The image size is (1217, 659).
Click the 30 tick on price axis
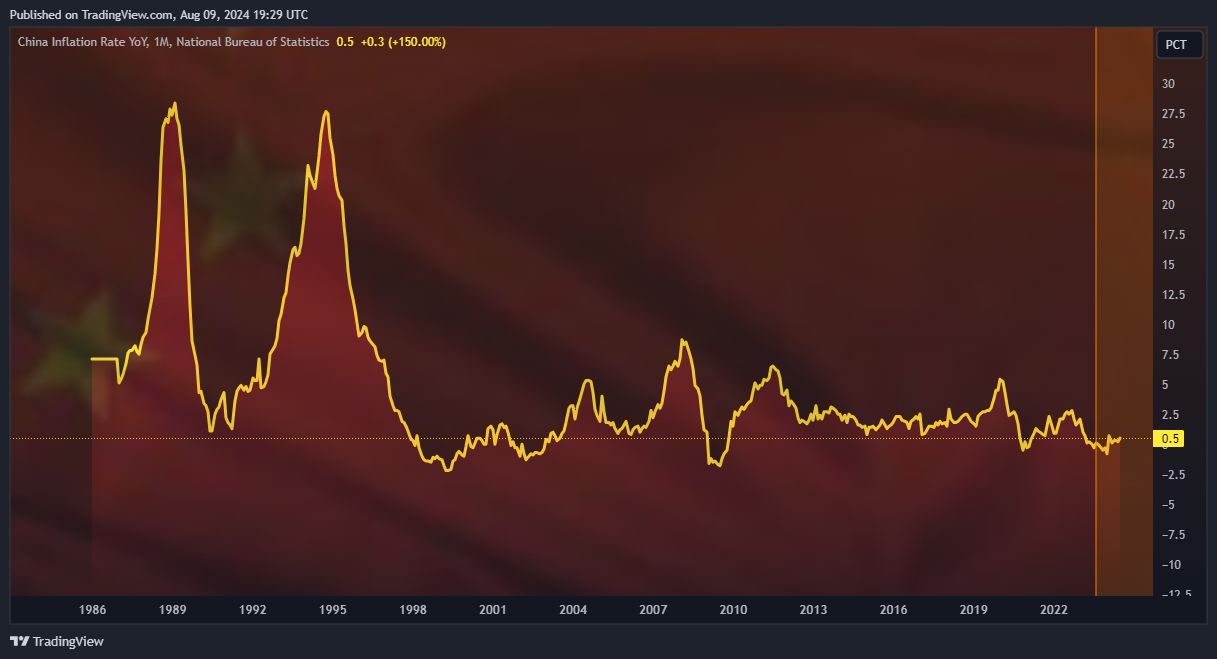1168,84
